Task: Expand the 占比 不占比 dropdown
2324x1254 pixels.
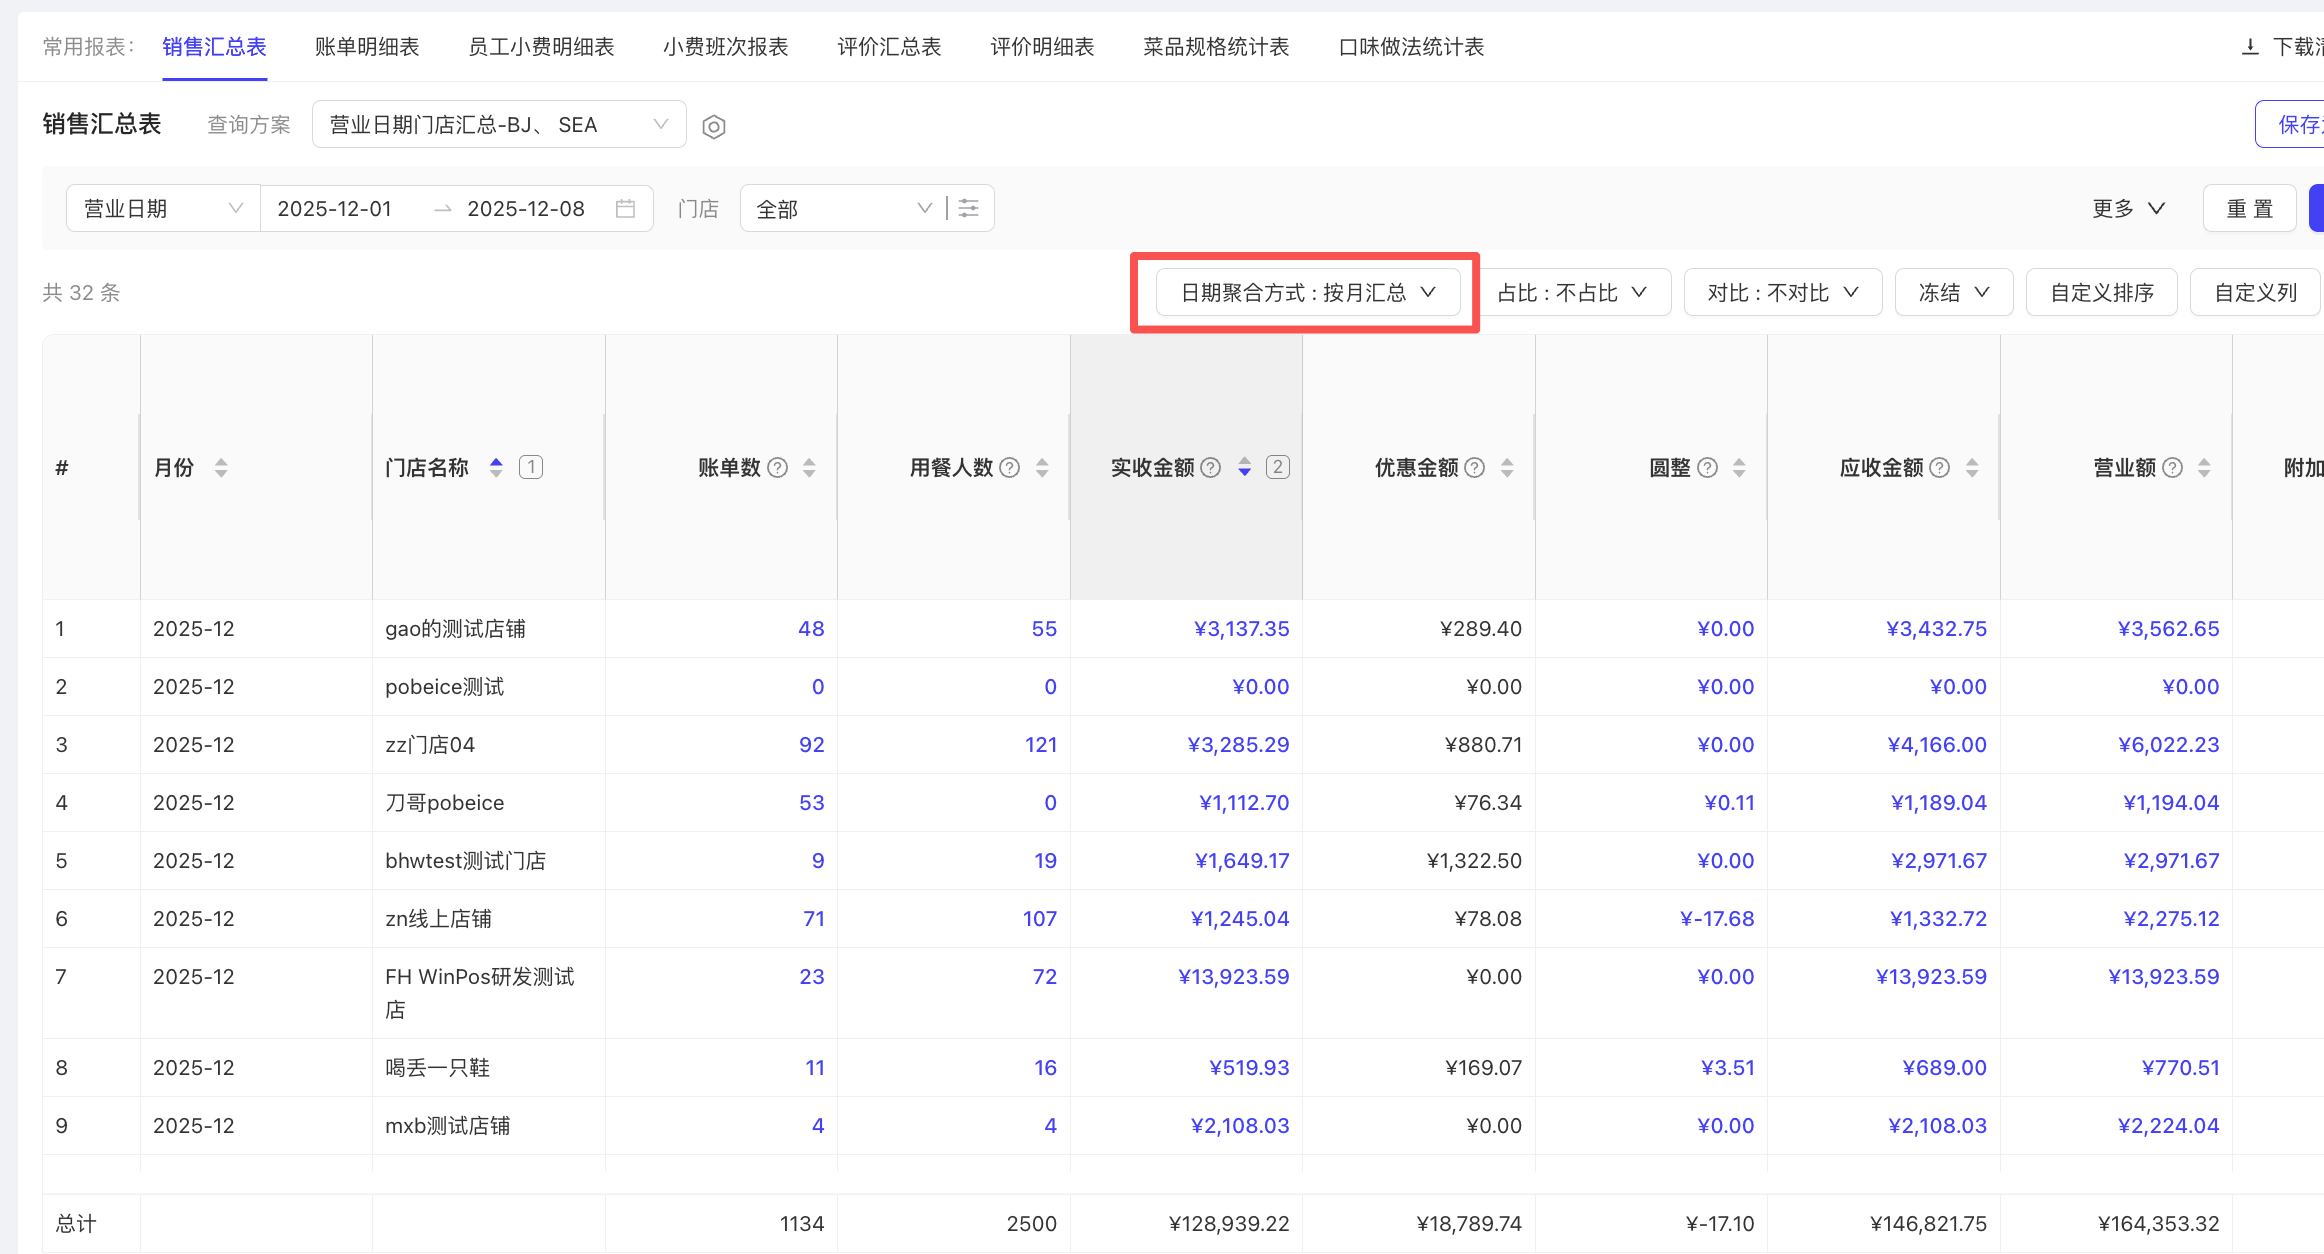Action: 1572,293
